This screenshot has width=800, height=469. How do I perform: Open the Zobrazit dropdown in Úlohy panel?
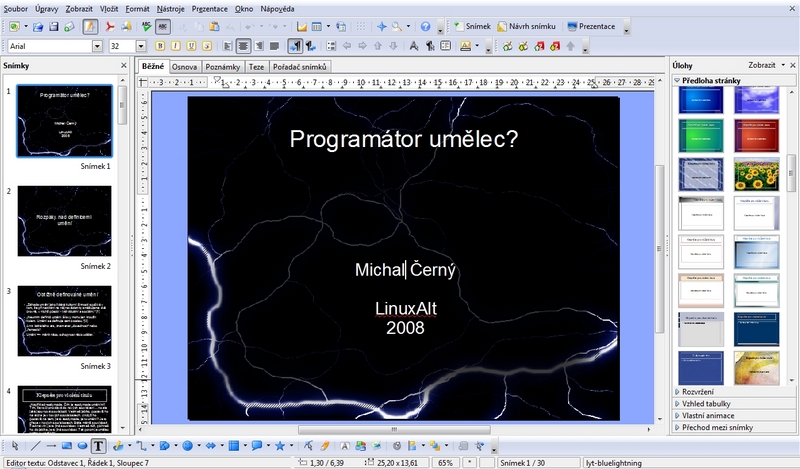[767, 65]
